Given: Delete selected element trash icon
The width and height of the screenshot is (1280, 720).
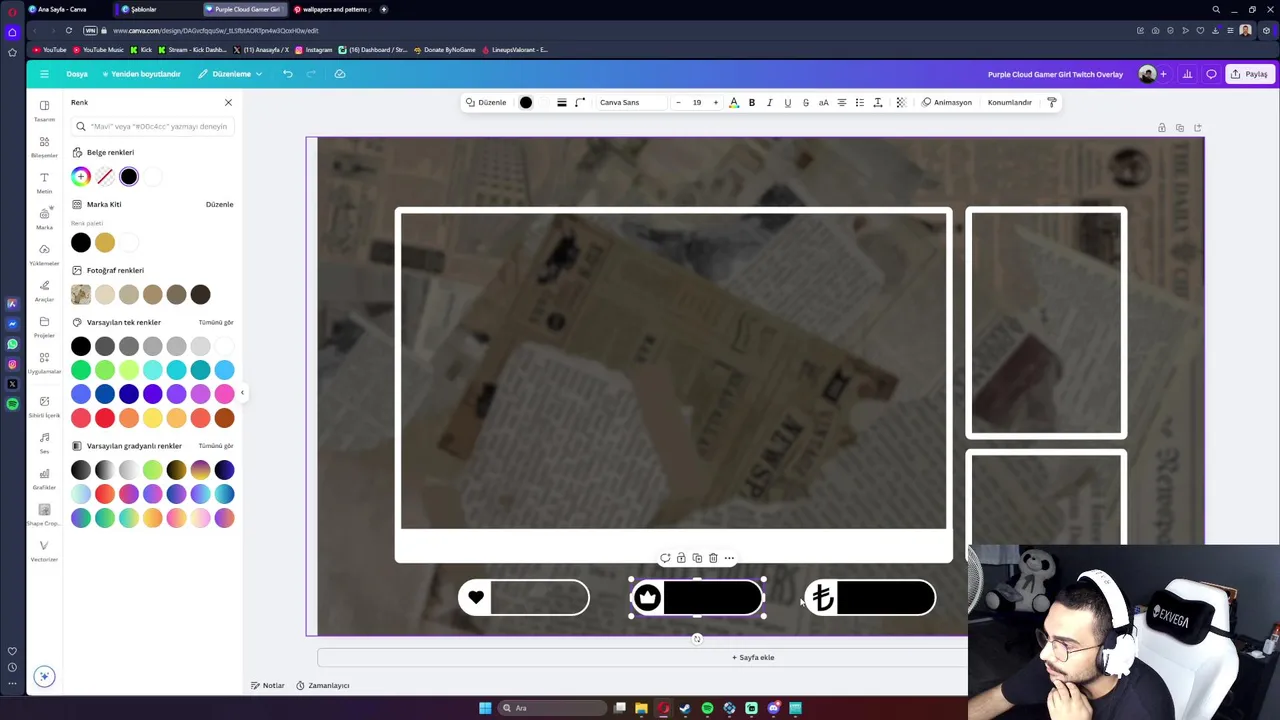Looking at the screenshot, I should point(713,558).
